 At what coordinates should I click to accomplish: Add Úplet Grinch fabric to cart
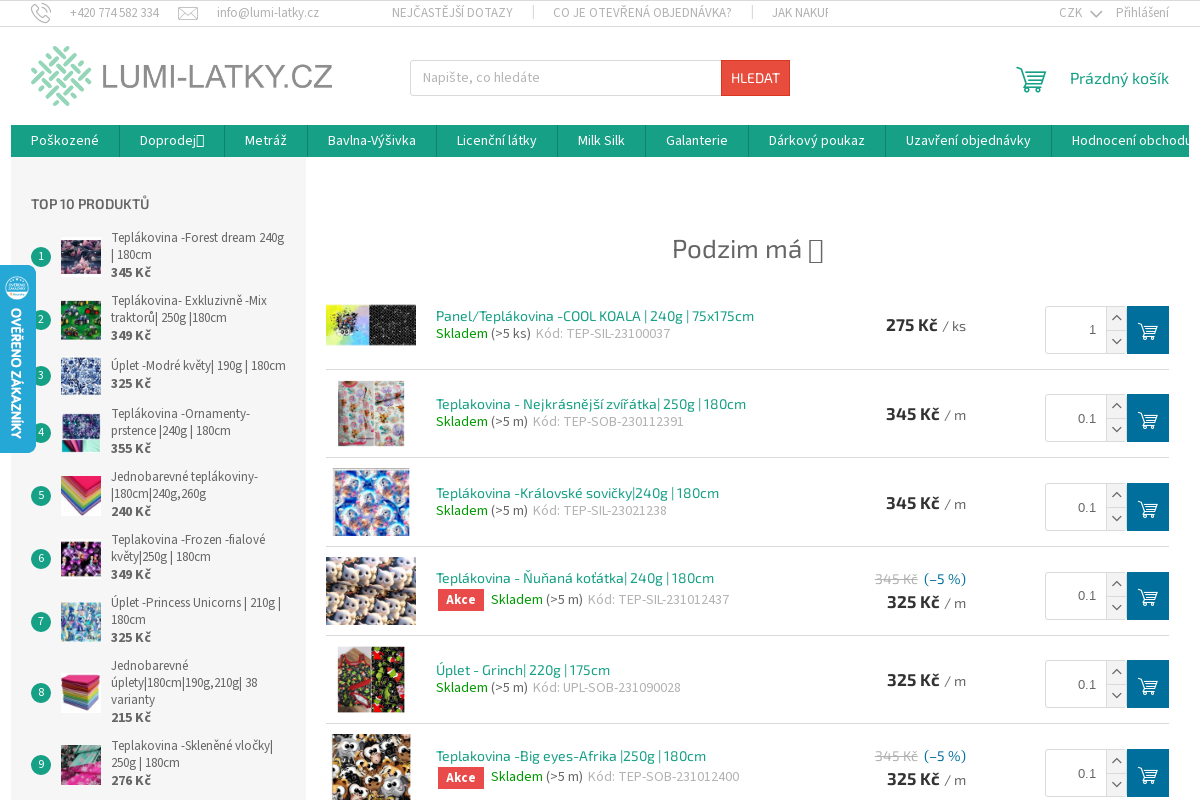pos(1147,684)
